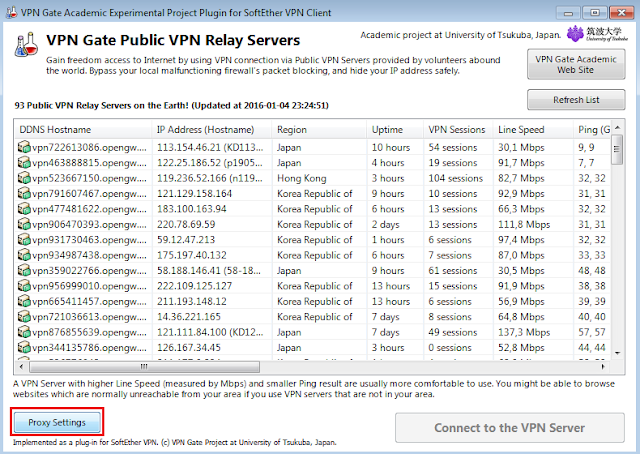Select IP address 183.100.163.94

point(191,209)
